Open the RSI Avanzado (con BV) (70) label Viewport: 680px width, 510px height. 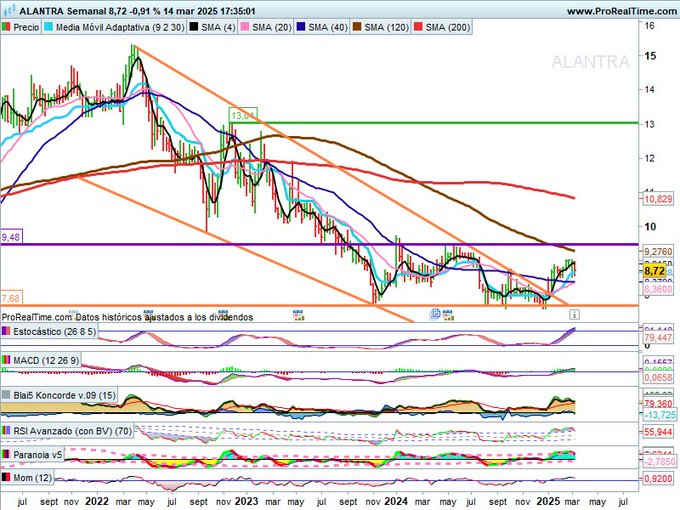tap(72, 431)
